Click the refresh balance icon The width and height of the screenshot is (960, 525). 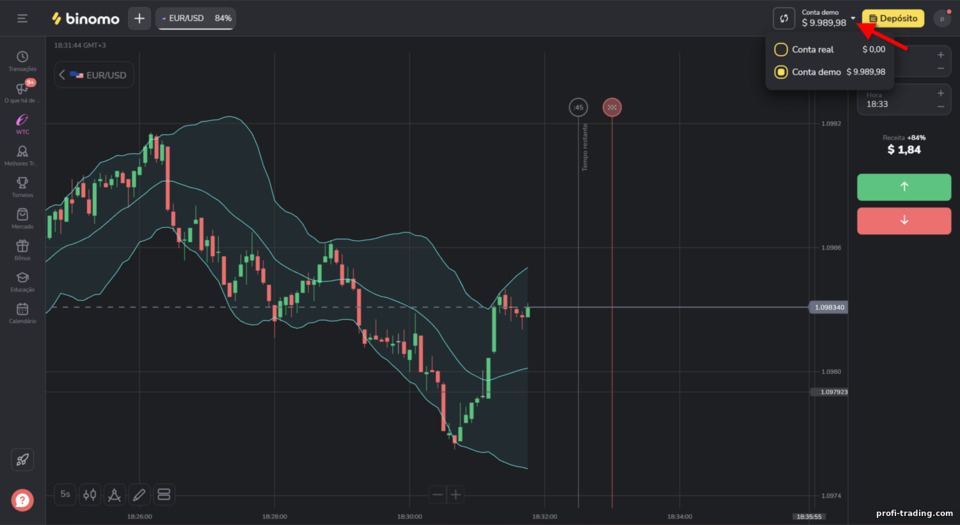click(x=784, y=18)
